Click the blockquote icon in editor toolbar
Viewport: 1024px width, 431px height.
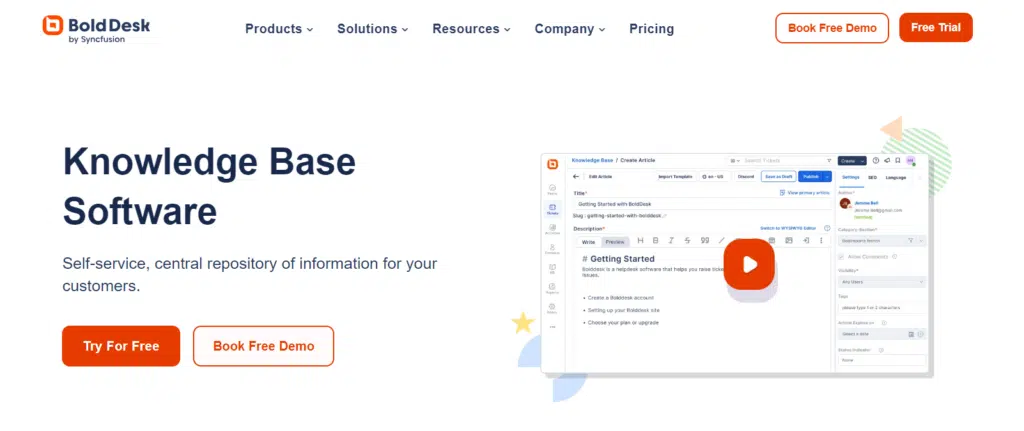click(705, 240)
